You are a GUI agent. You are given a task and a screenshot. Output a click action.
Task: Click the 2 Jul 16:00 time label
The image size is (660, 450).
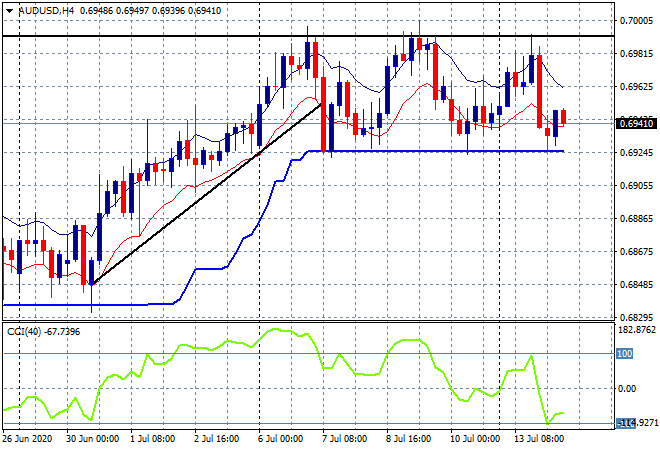(216, 439)
